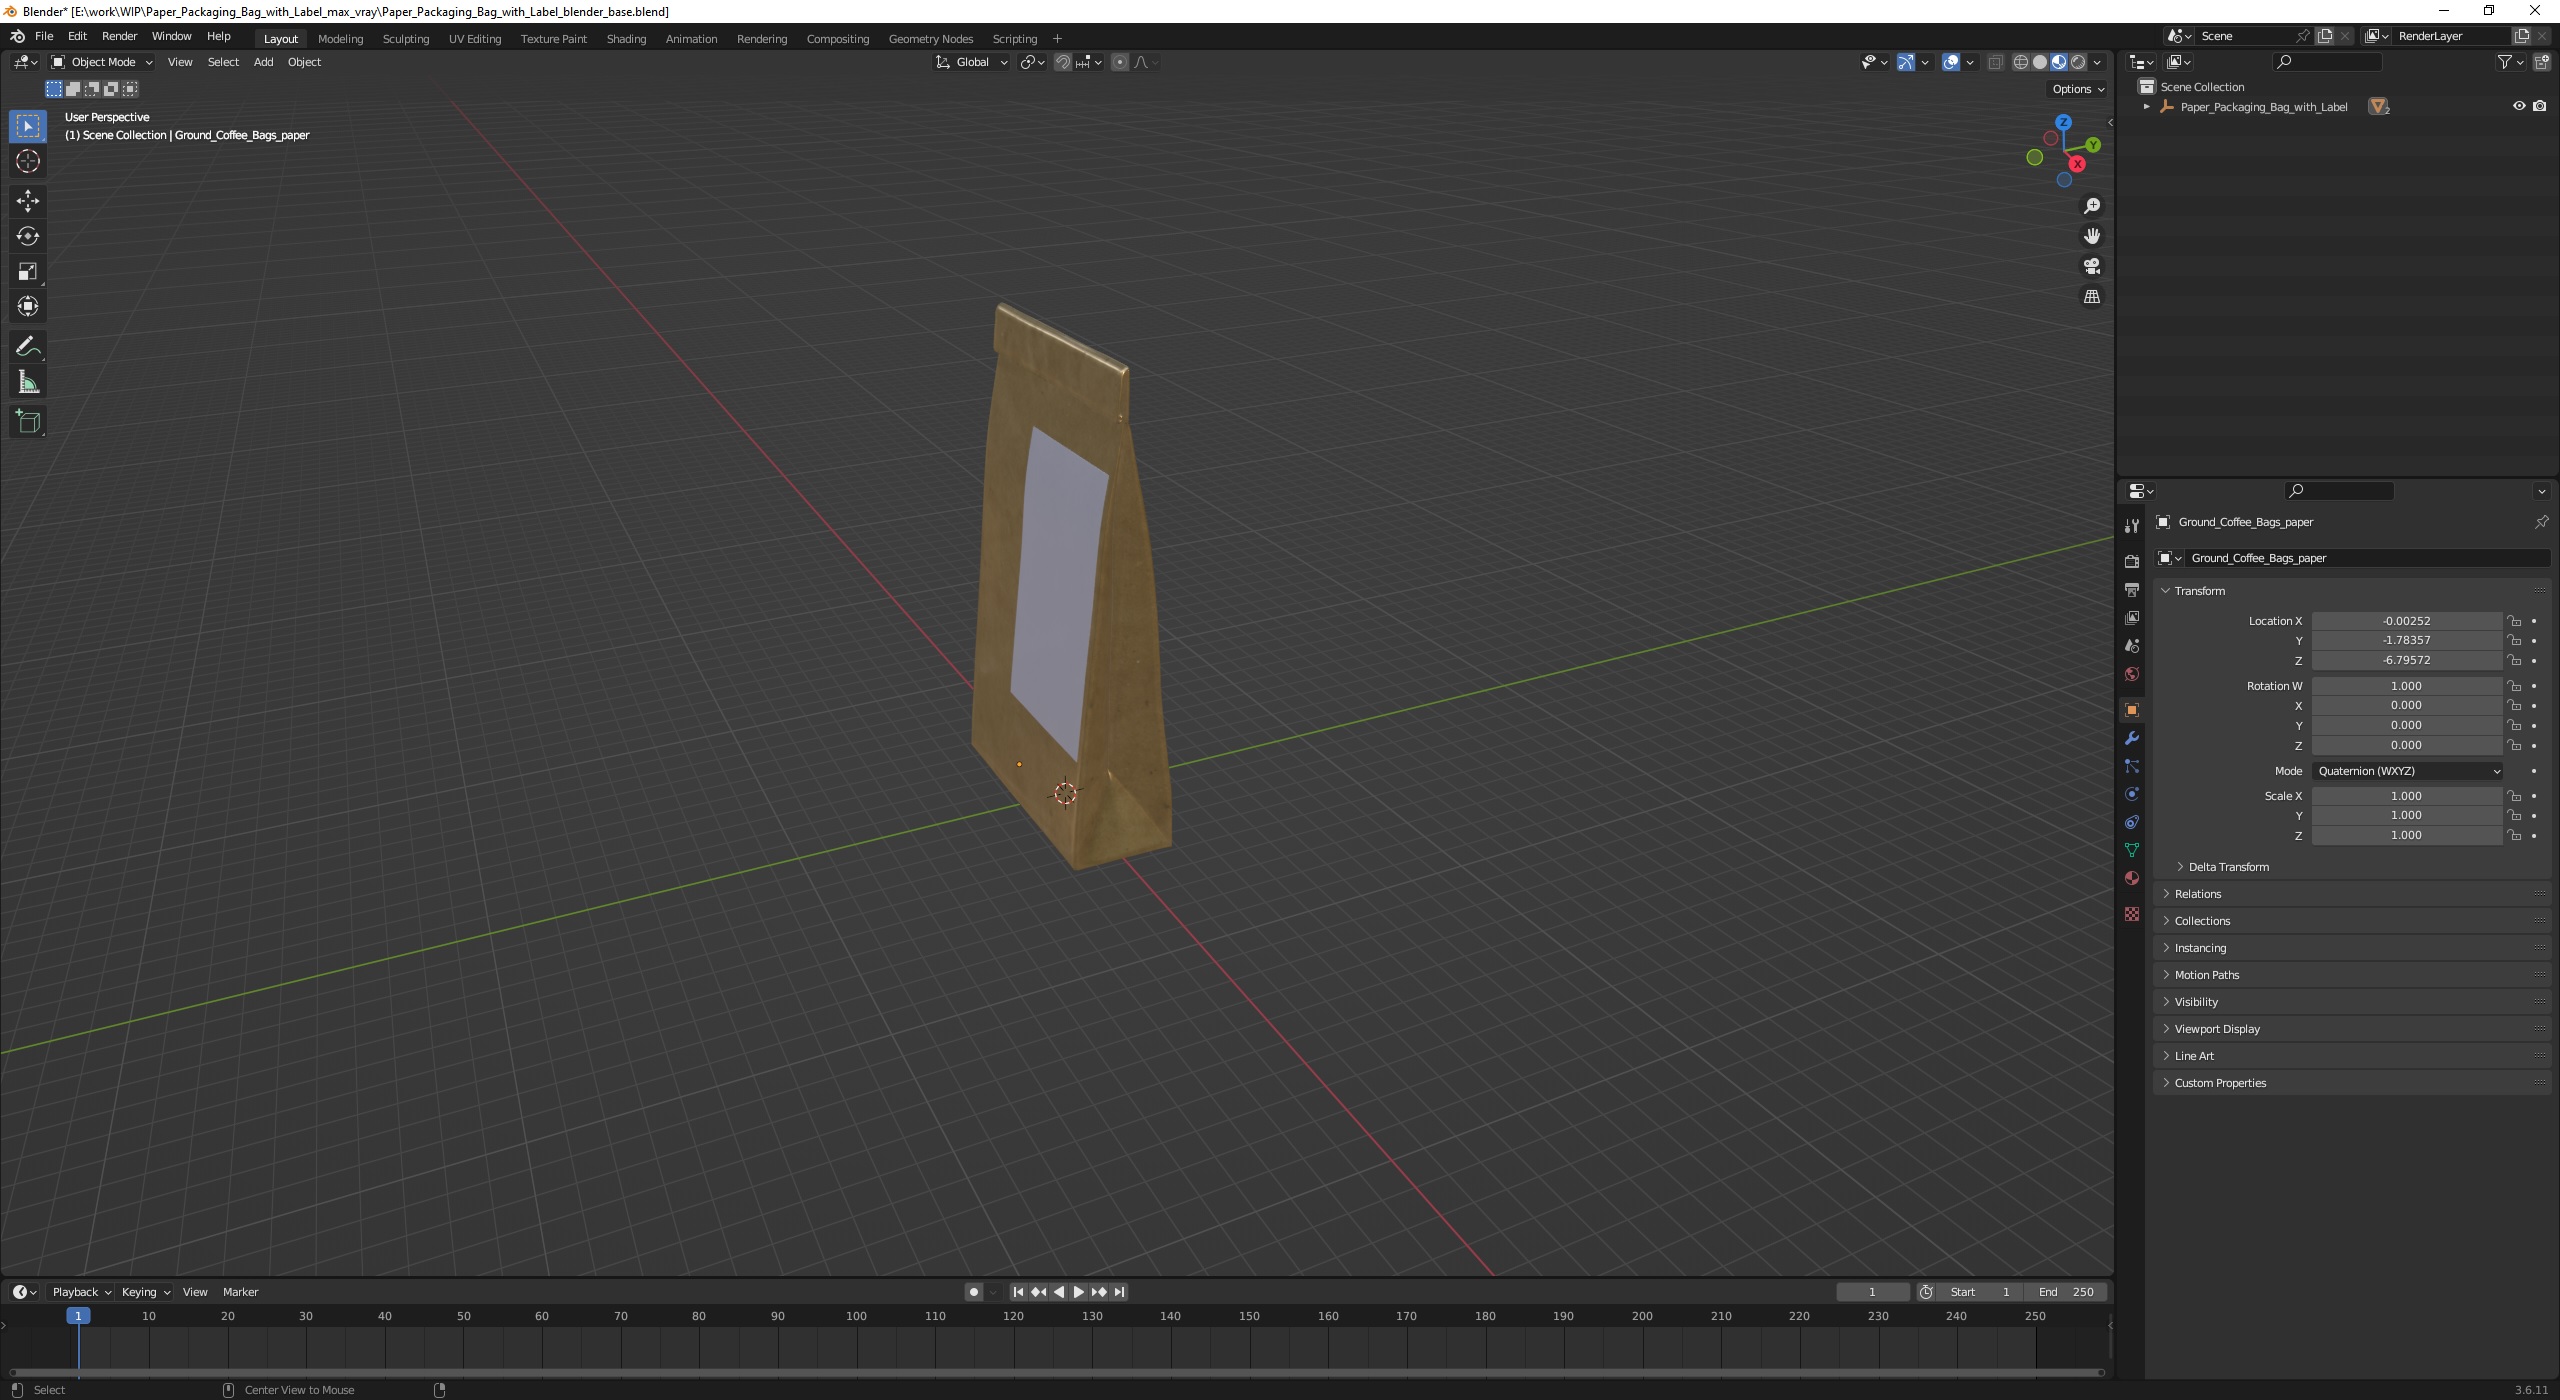2560x1400 pixels.
Task: Switch to the UV Editing workspace tab
Action: click(474, 39)
